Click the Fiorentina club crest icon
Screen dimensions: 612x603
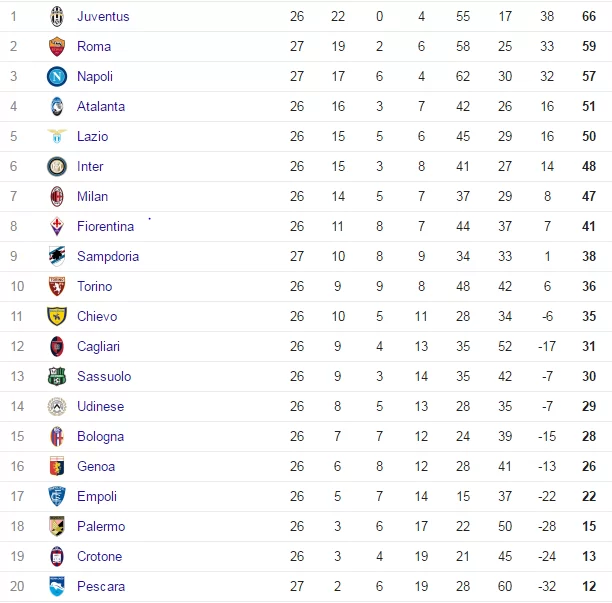56,226
